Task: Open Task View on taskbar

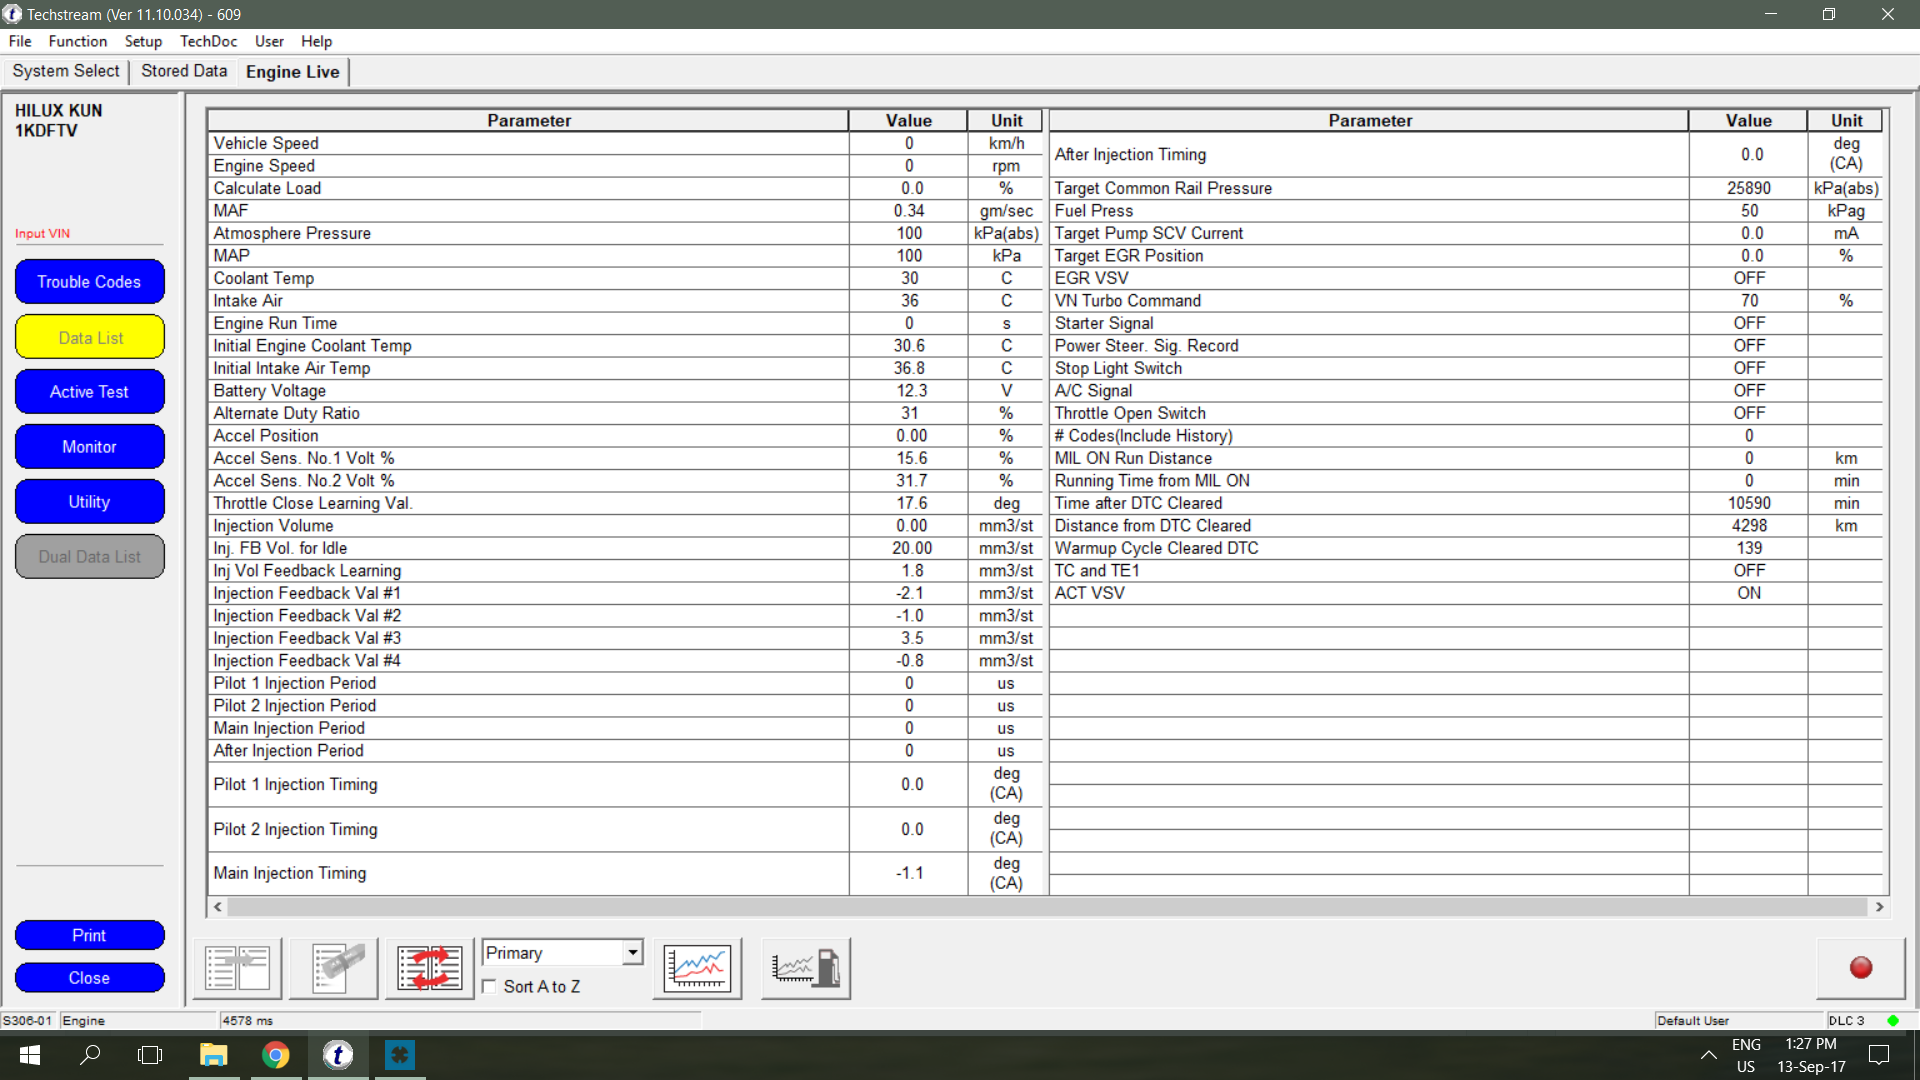Action: (150, 1055)
